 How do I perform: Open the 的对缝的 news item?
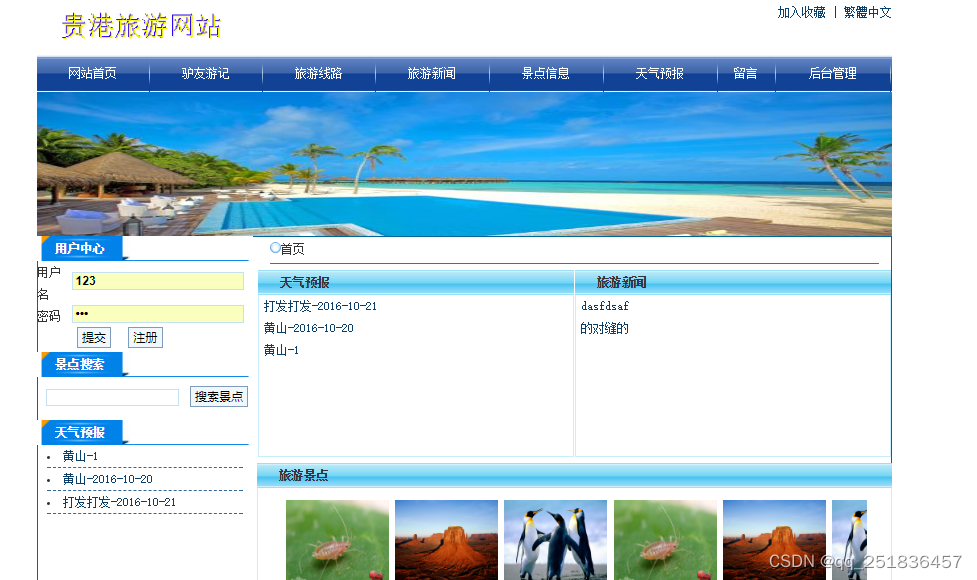point(604,328)
